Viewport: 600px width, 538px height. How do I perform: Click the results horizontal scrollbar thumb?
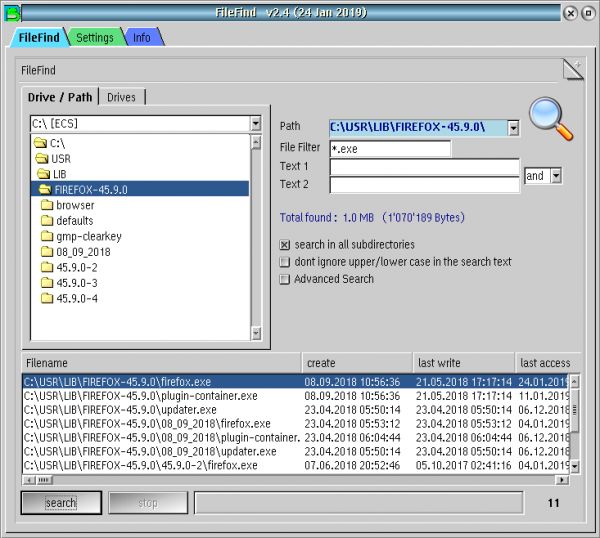[44, 480]
